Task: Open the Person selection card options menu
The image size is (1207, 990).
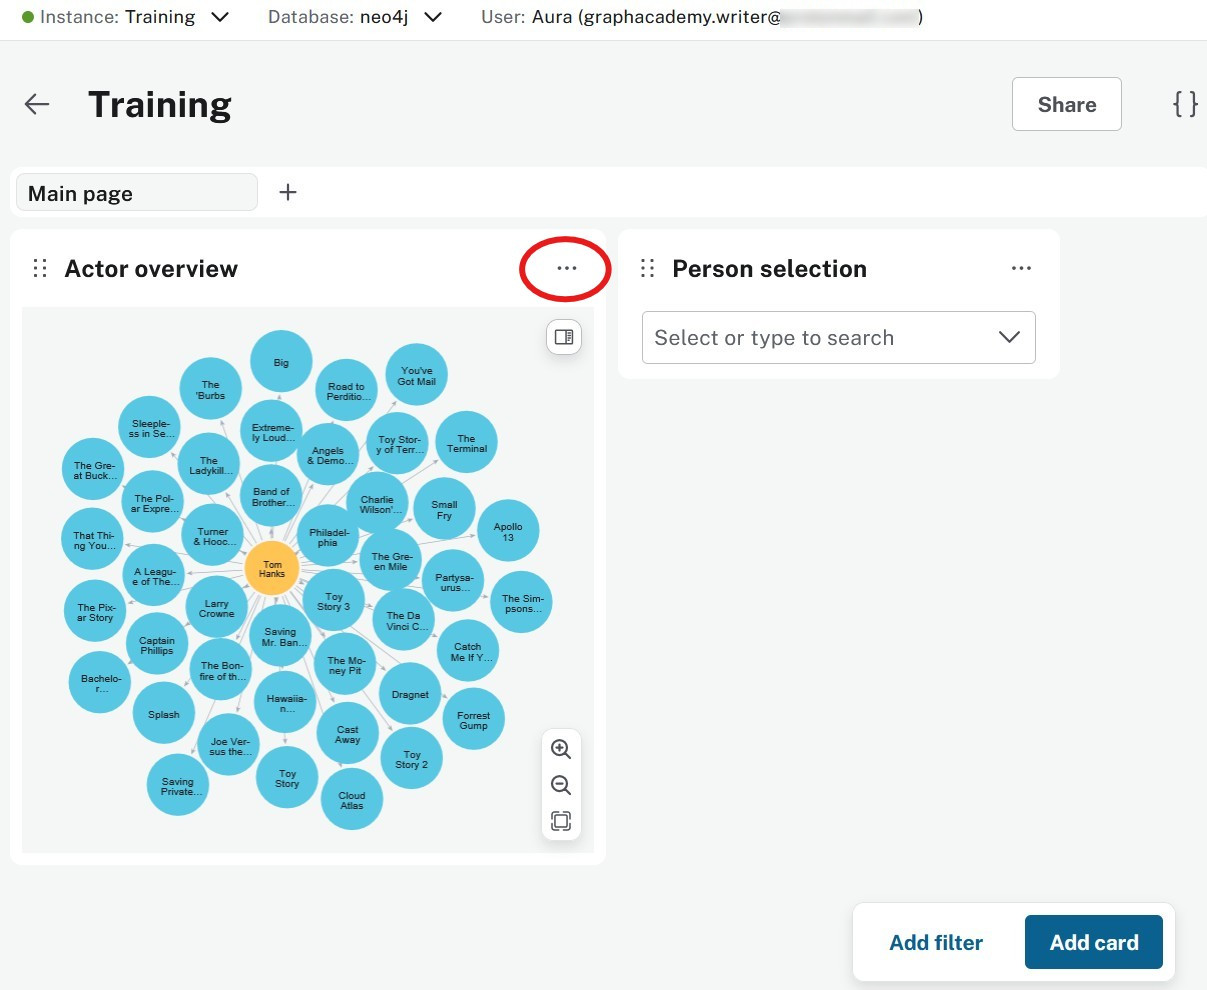Action: 1021,268
